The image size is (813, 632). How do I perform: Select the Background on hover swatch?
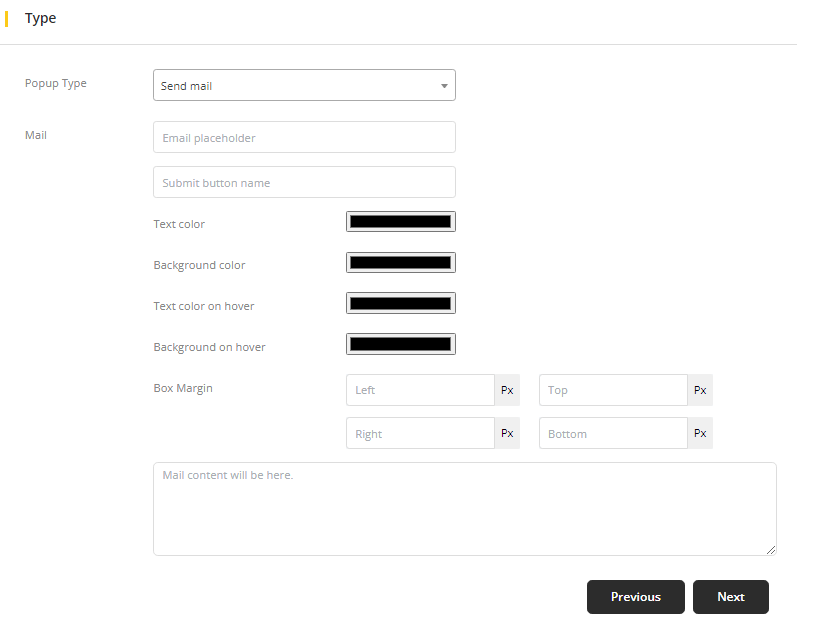400,344
